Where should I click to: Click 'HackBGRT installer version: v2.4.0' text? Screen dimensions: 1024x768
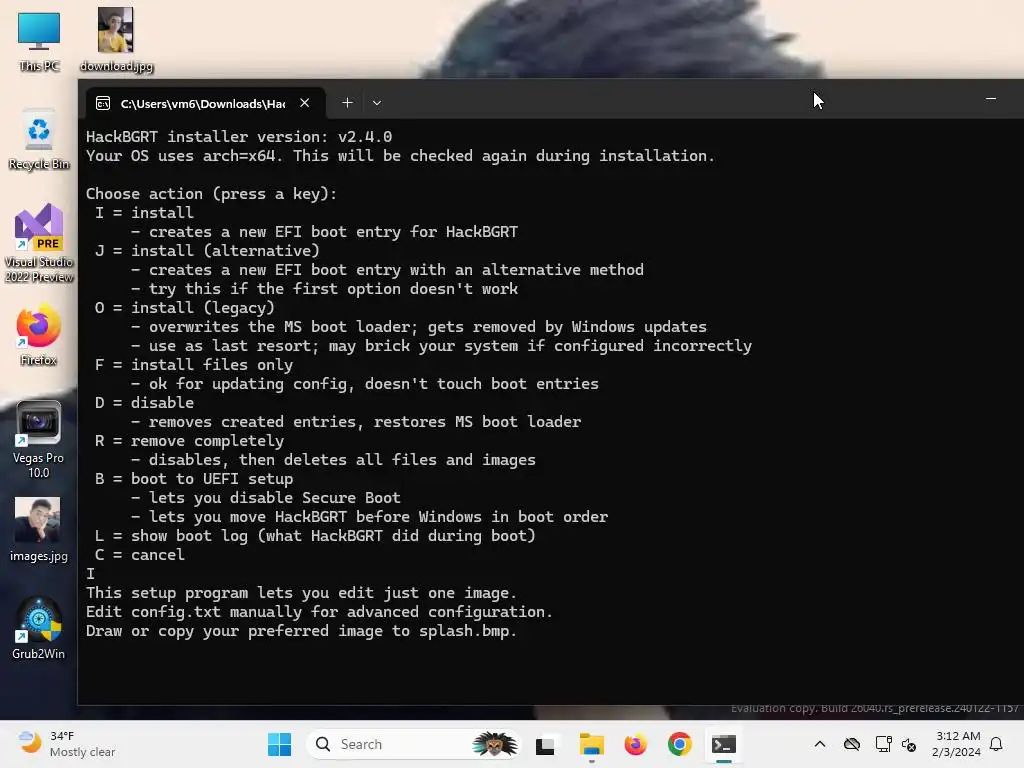click(239, 136)
